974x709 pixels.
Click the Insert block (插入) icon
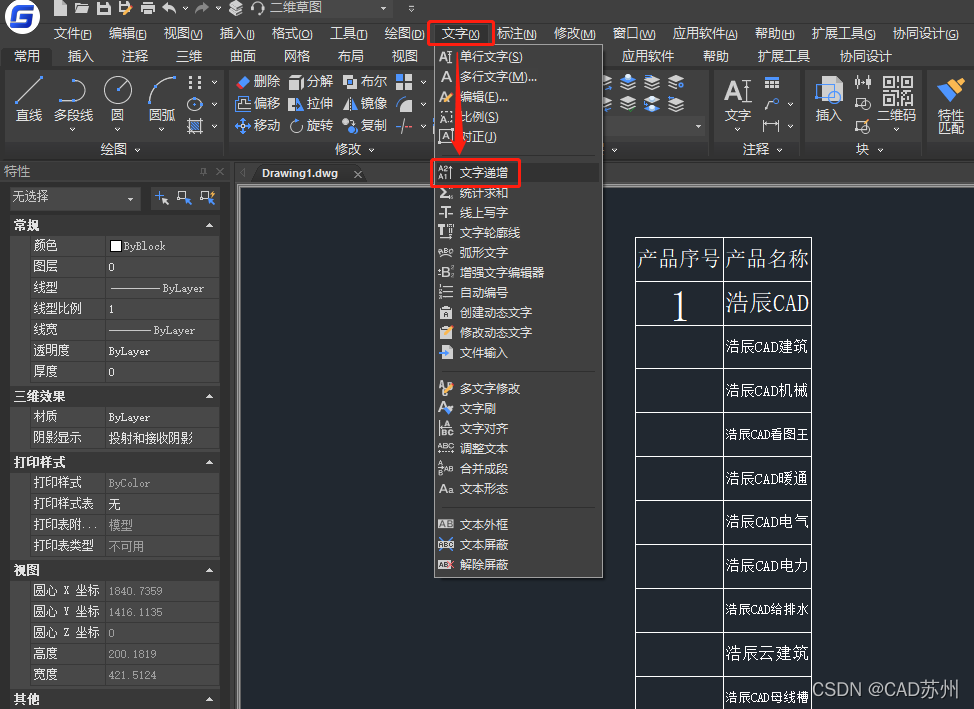828,99
